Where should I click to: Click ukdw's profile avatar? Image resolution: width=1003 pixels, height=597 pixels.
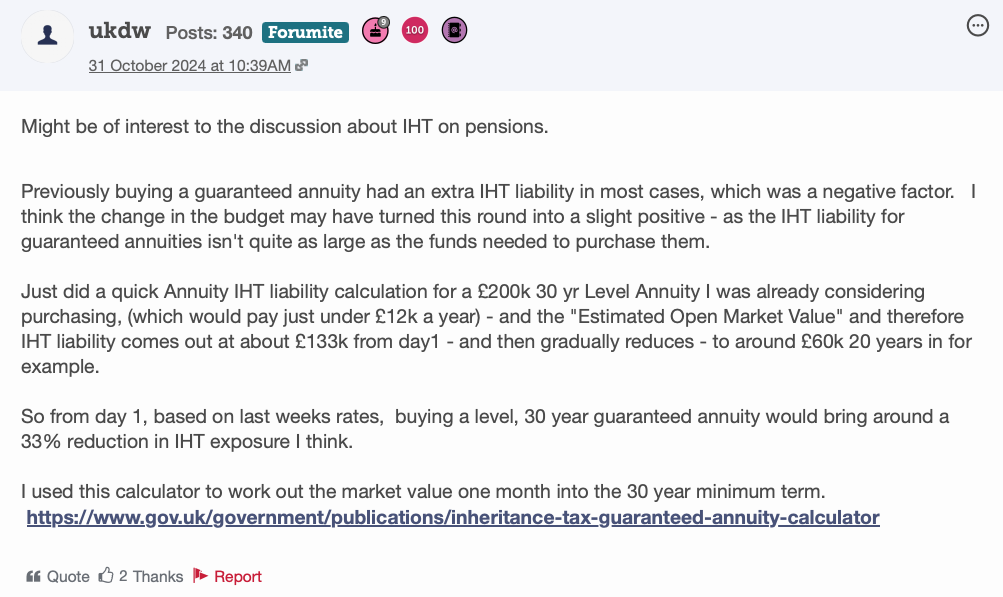(50, 36)
